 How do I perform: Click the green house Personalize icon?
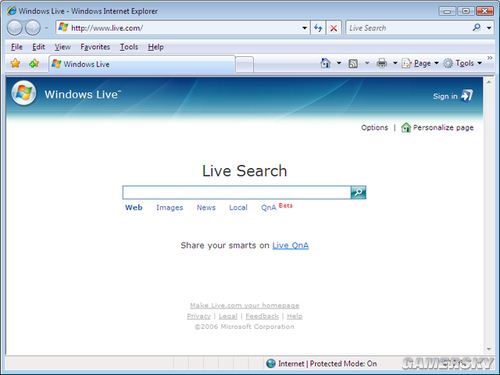[x=406, y=127]
